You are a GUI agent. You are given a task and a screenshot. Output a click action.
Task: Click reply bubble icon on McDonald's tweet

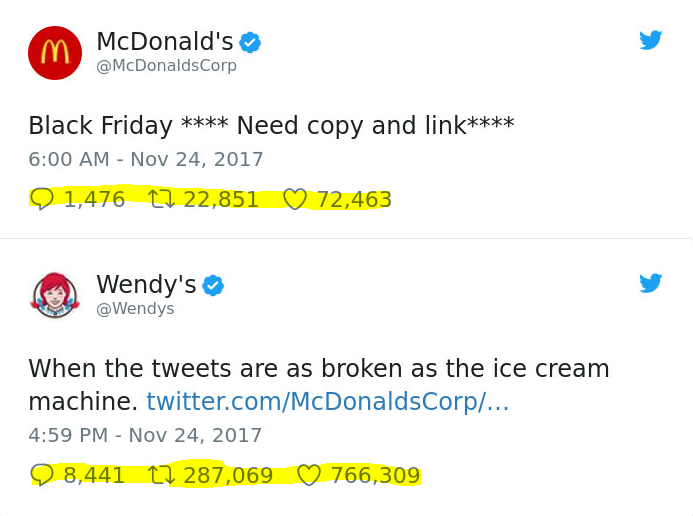(42, 200)
